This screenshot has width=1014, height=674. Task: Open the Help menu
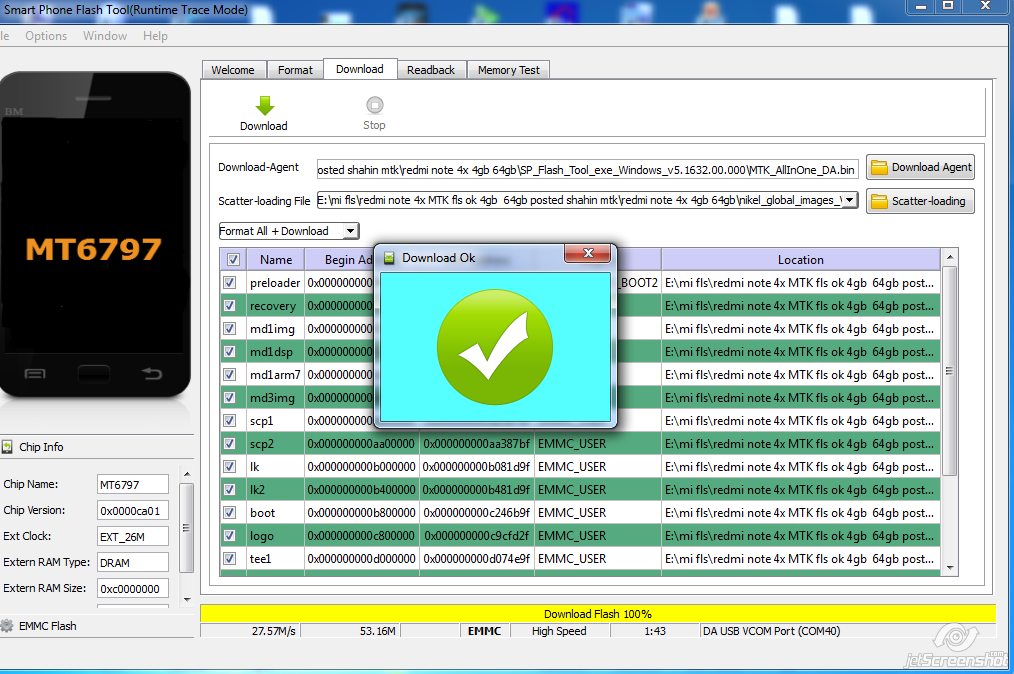pyautogui.click(x=155, y=36)
